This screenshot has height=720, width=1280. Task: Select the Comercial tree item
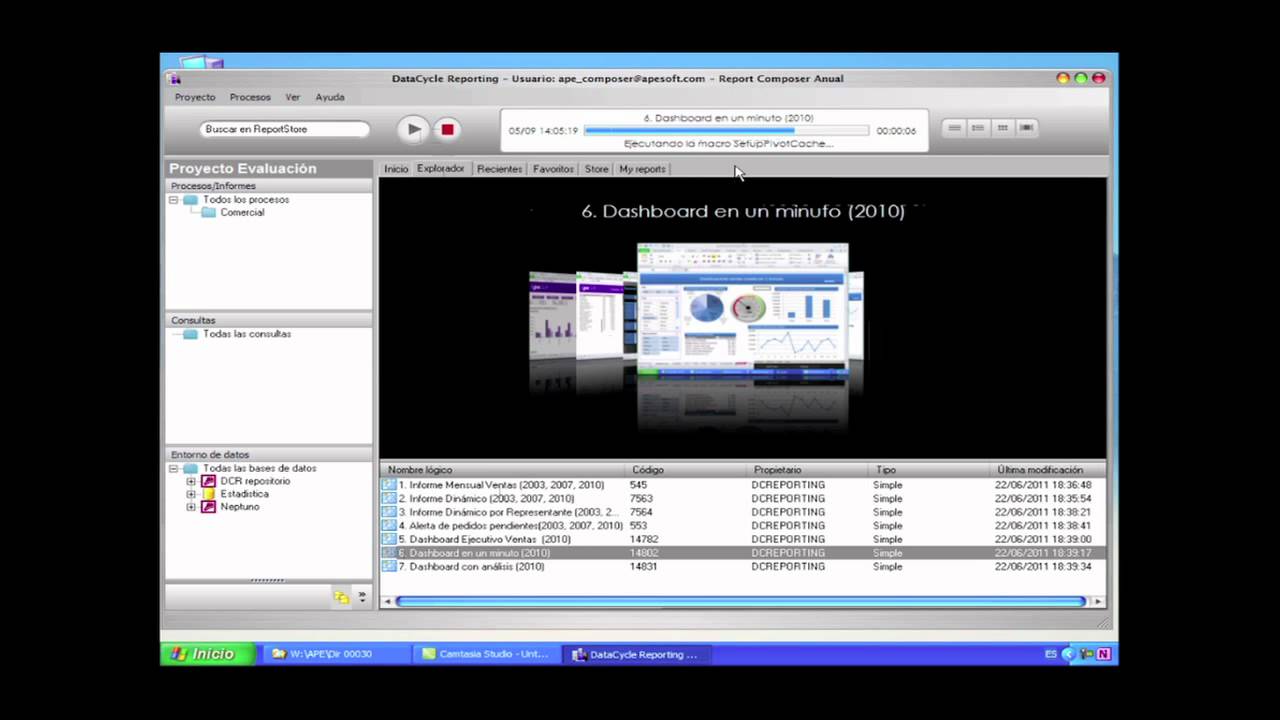tap(242, 213)
